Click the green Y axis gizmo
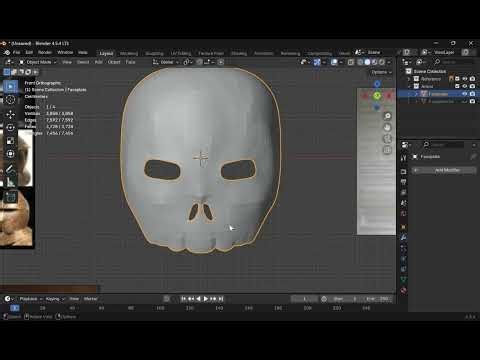The width and height of the screenshot is (480, 360). pyautogui.click(x=377, y=96)
